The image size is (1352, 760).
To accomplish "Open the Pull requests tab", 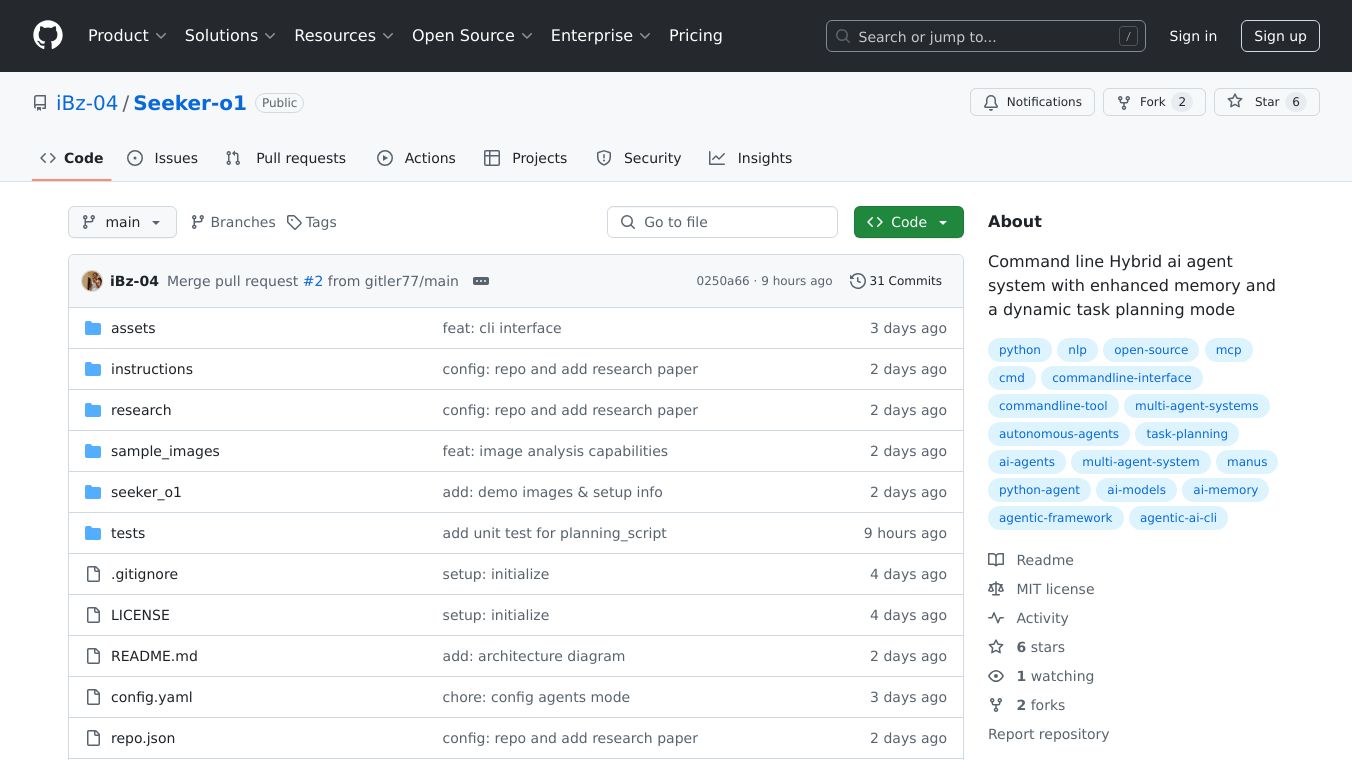I will 286,158.
